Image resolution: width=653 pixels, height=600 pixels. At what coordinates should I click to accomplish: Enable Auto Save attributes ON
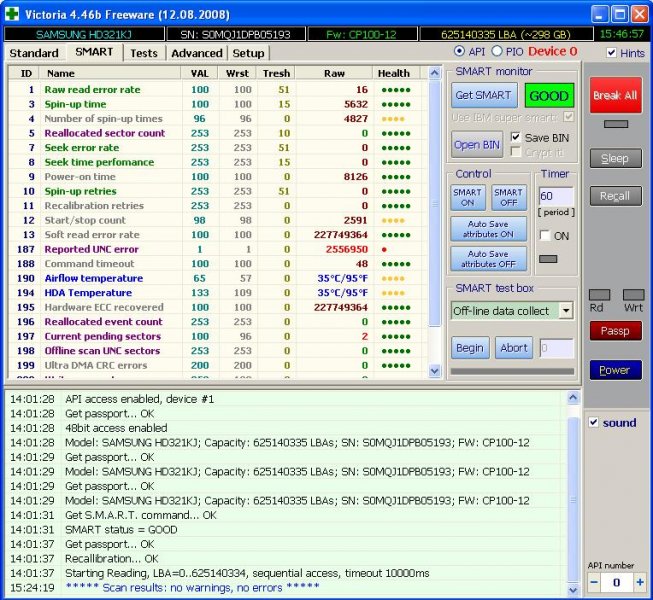488,229
